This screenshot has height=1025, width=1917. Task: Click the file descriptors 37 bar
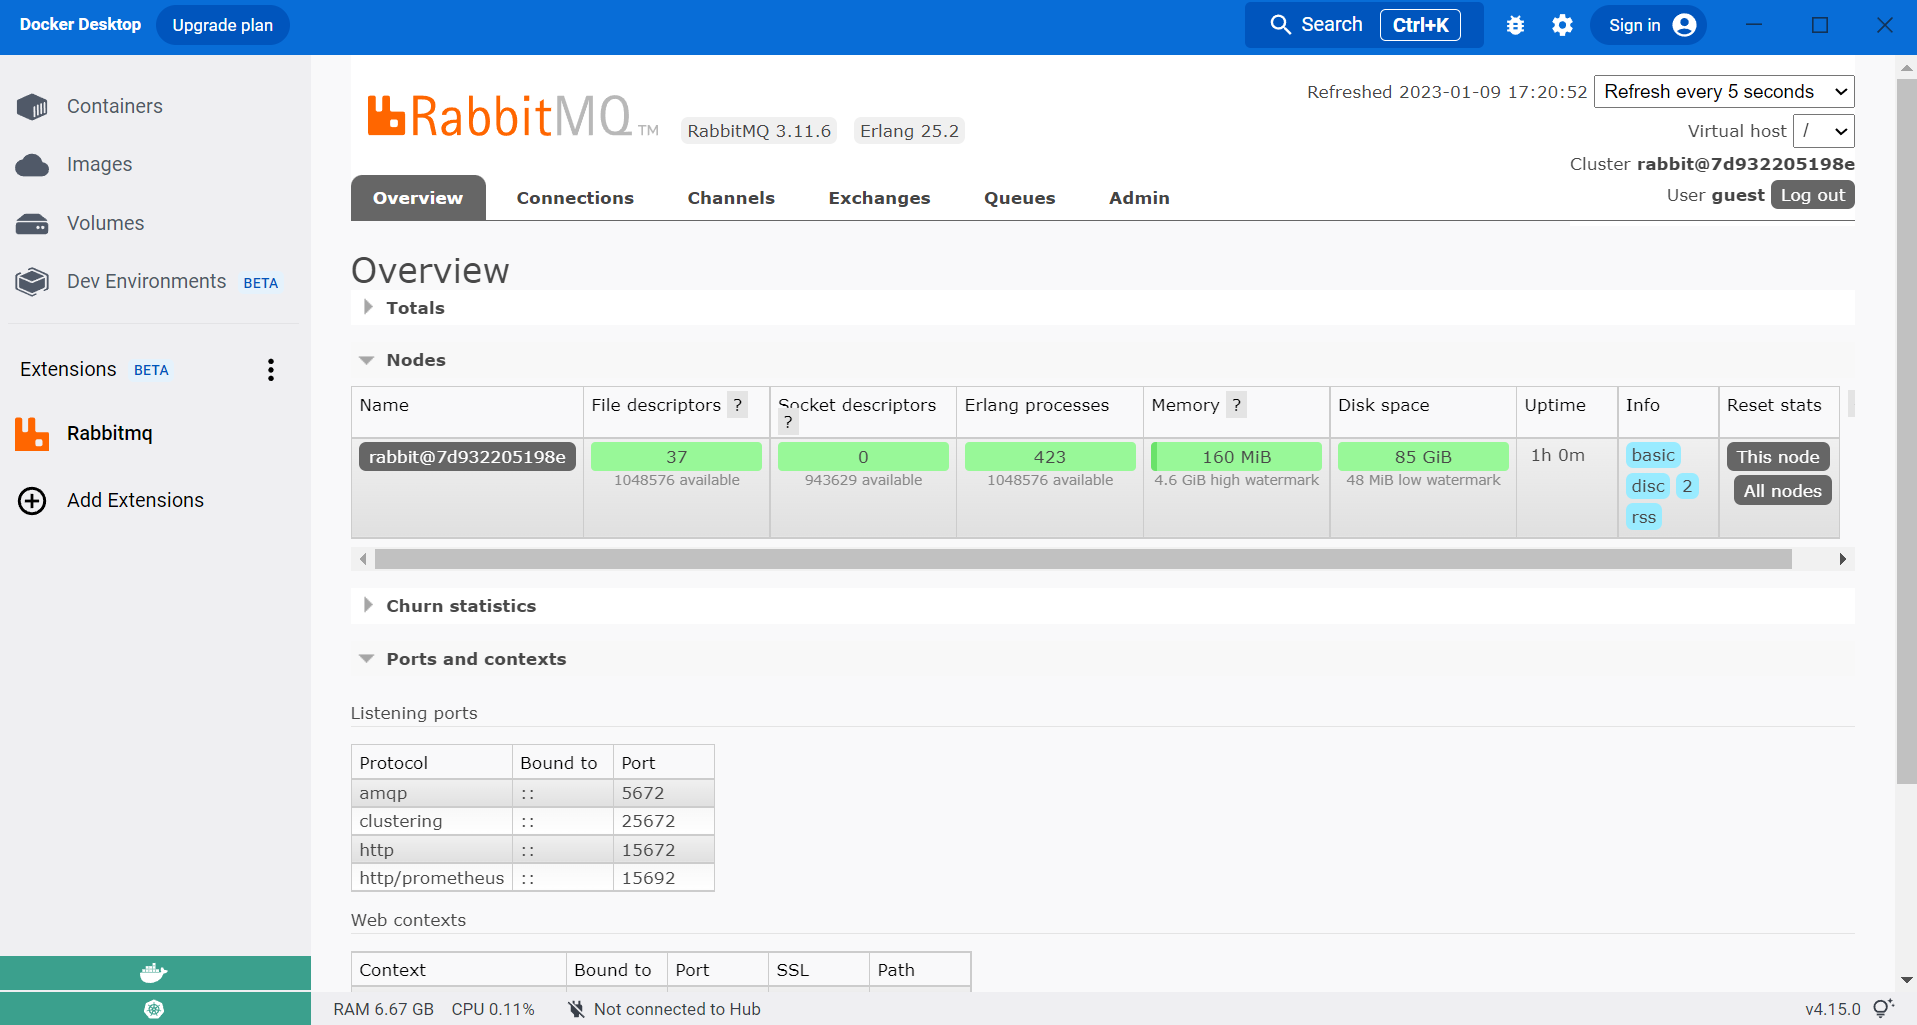click(x=676, y=457)
